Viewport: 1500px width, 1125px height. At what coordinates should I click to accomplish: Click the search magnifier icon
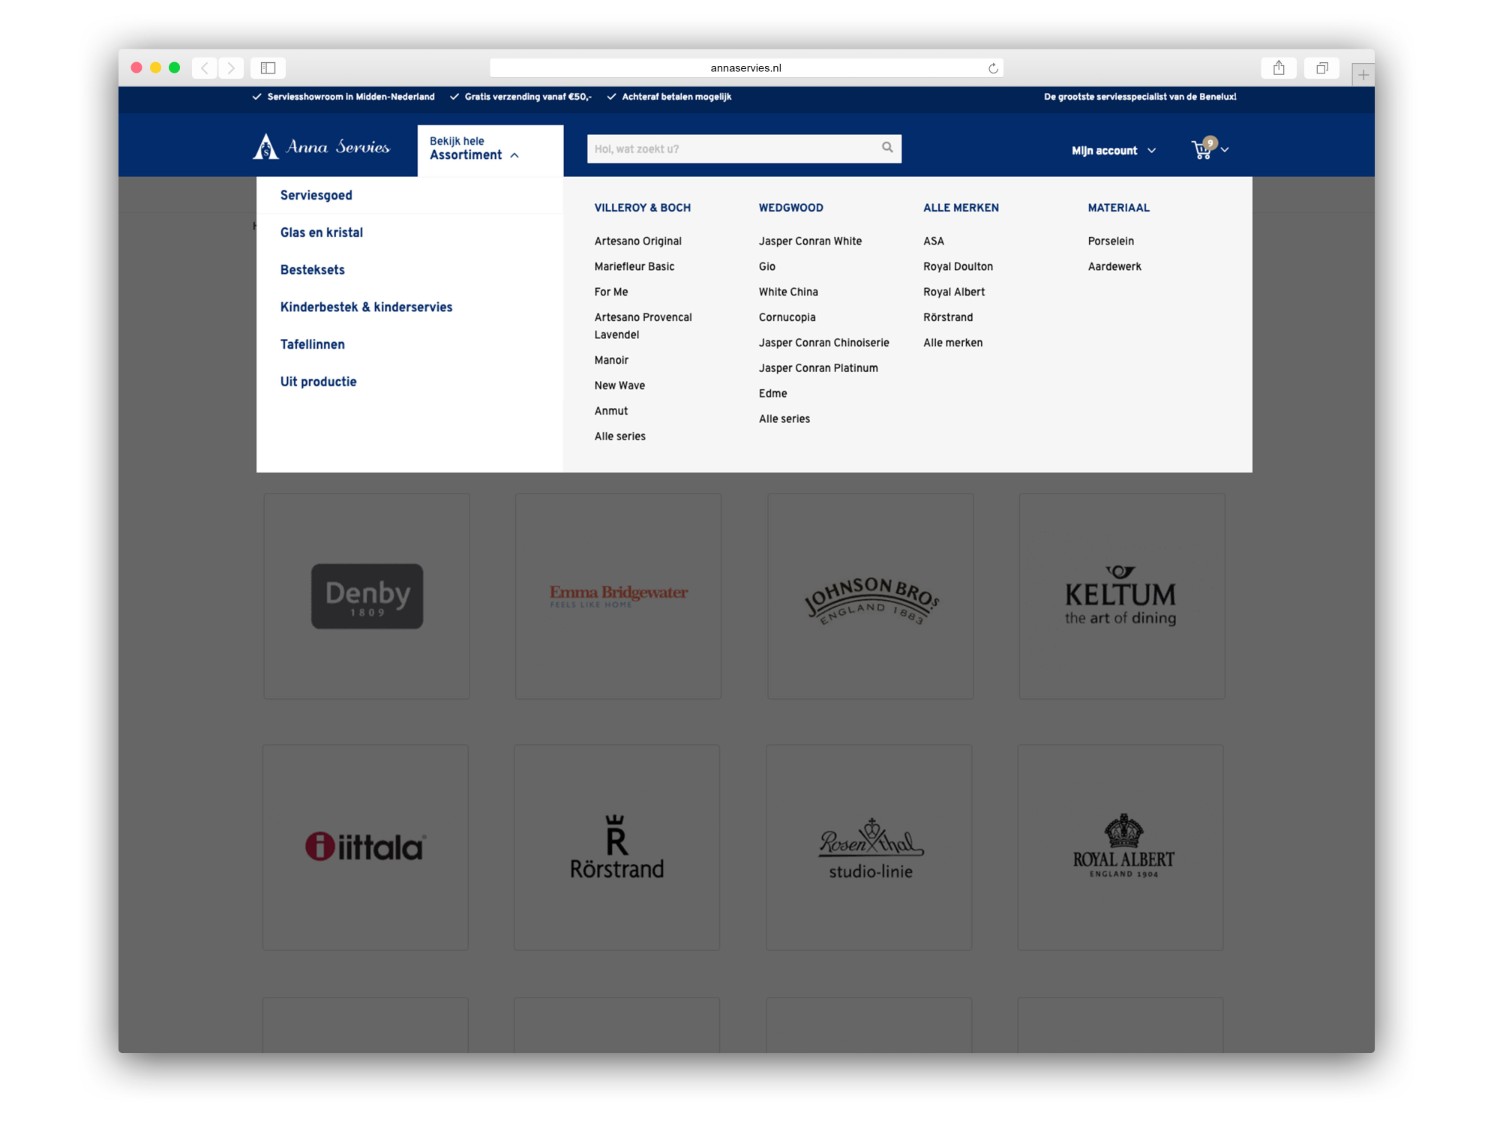click(886, 147)
